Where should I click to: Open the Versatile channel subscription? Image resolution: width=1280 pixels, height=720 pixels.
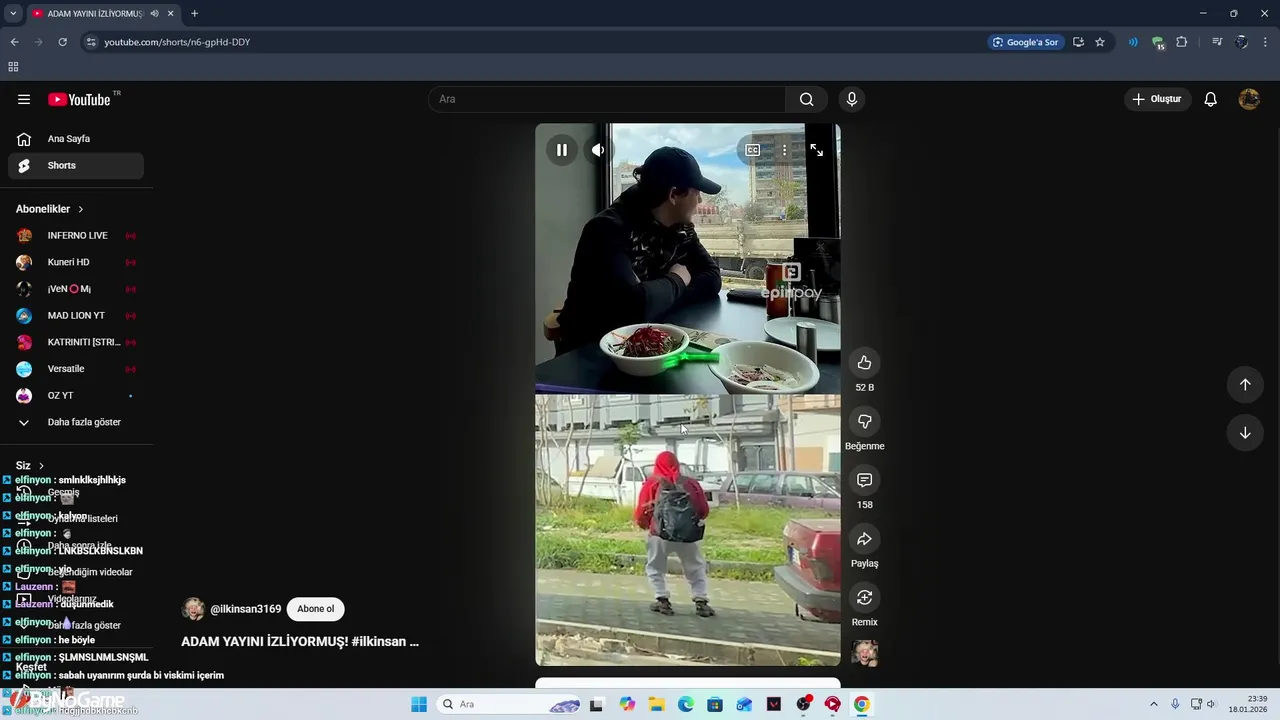tap(76, 369)
